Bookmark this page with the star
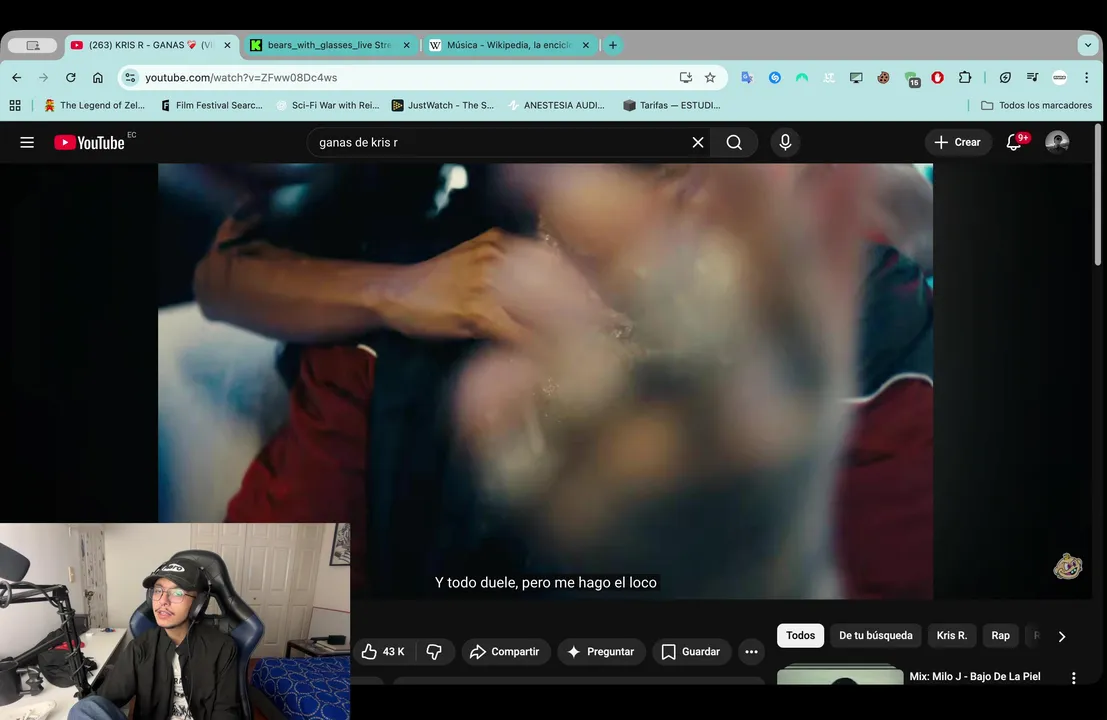1107x720 pixels. (x=710, y=78)
